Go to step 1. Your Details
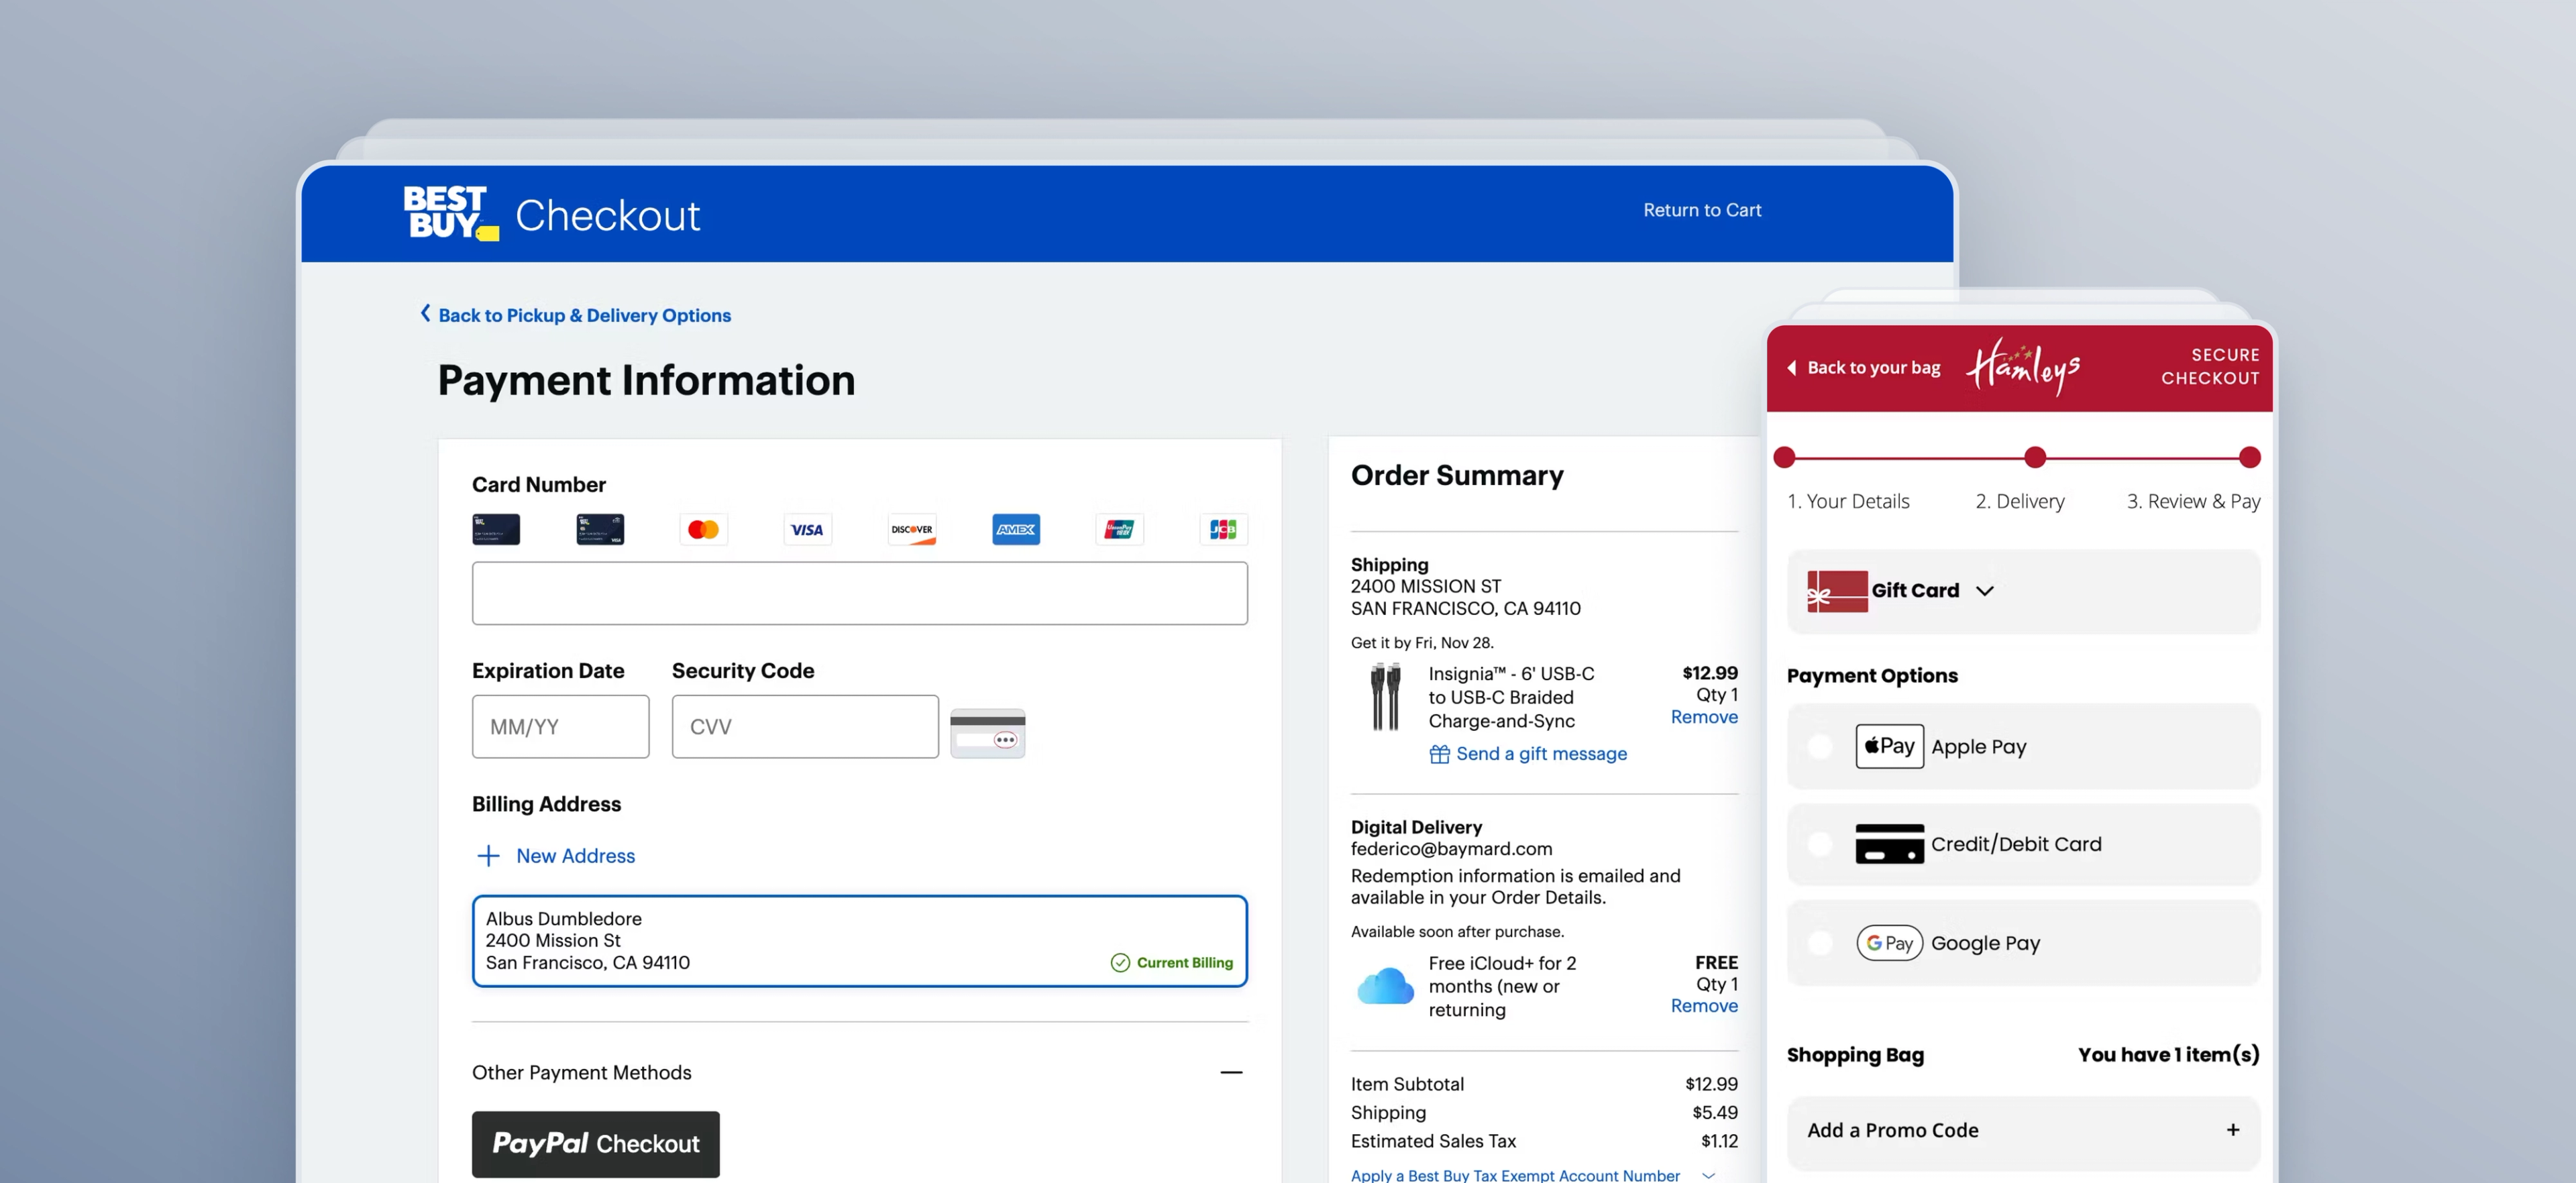Viewport: 2576px width, 1183px height. click(x=1848, y=501)
